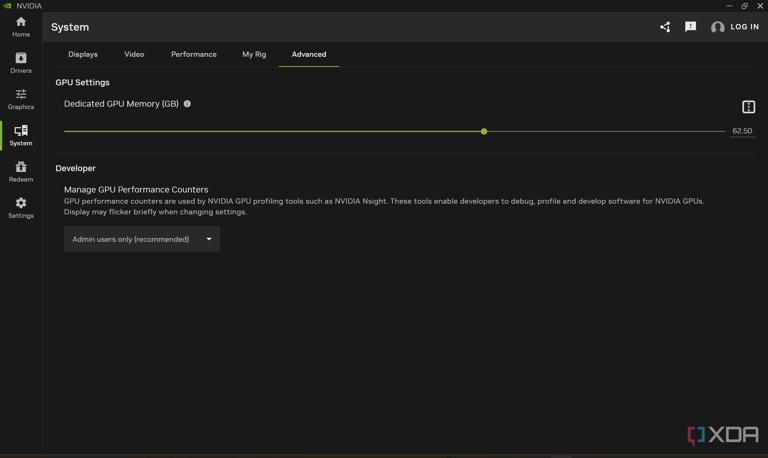768x458 pixels.
Task: Select the System section in sidebar
Action: coord(21,136)
